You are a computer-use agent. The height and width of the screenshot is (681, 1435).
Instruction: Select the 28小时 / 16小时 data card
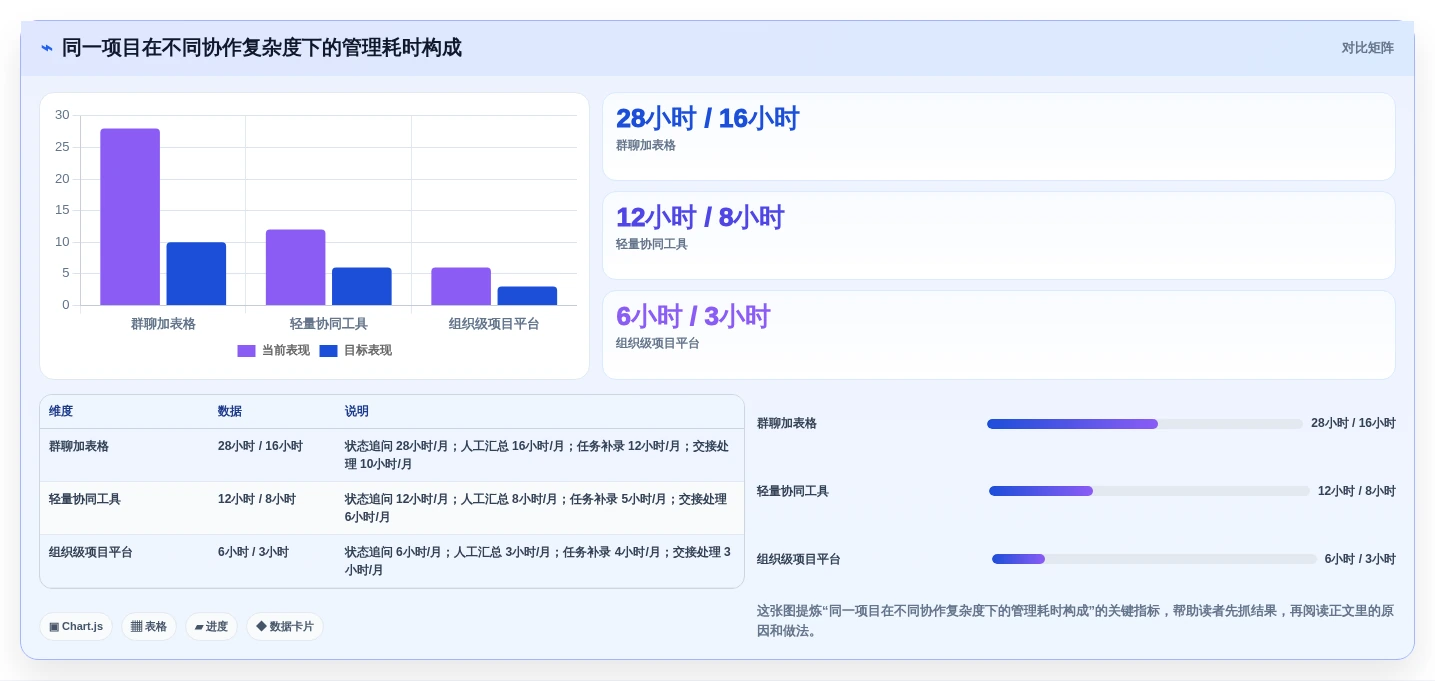coord(998,137)
